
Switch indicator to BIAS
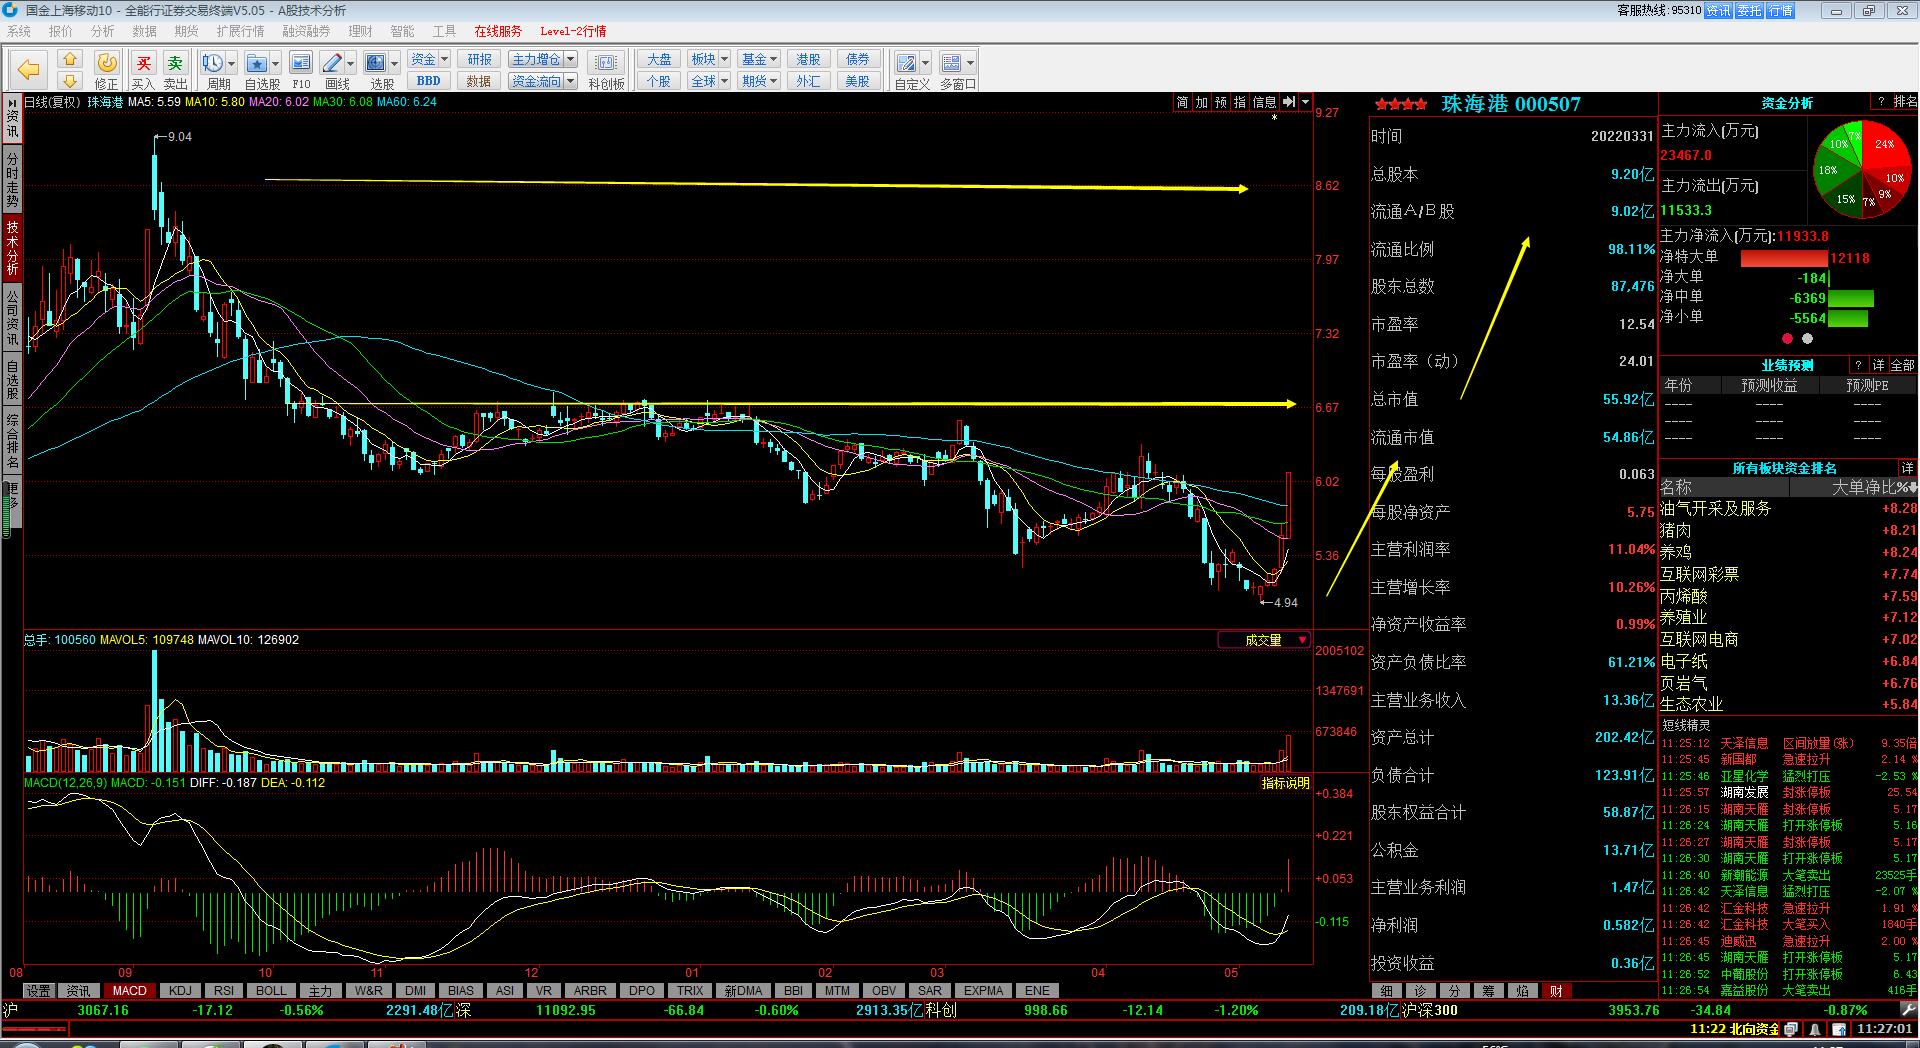[461, 991]
